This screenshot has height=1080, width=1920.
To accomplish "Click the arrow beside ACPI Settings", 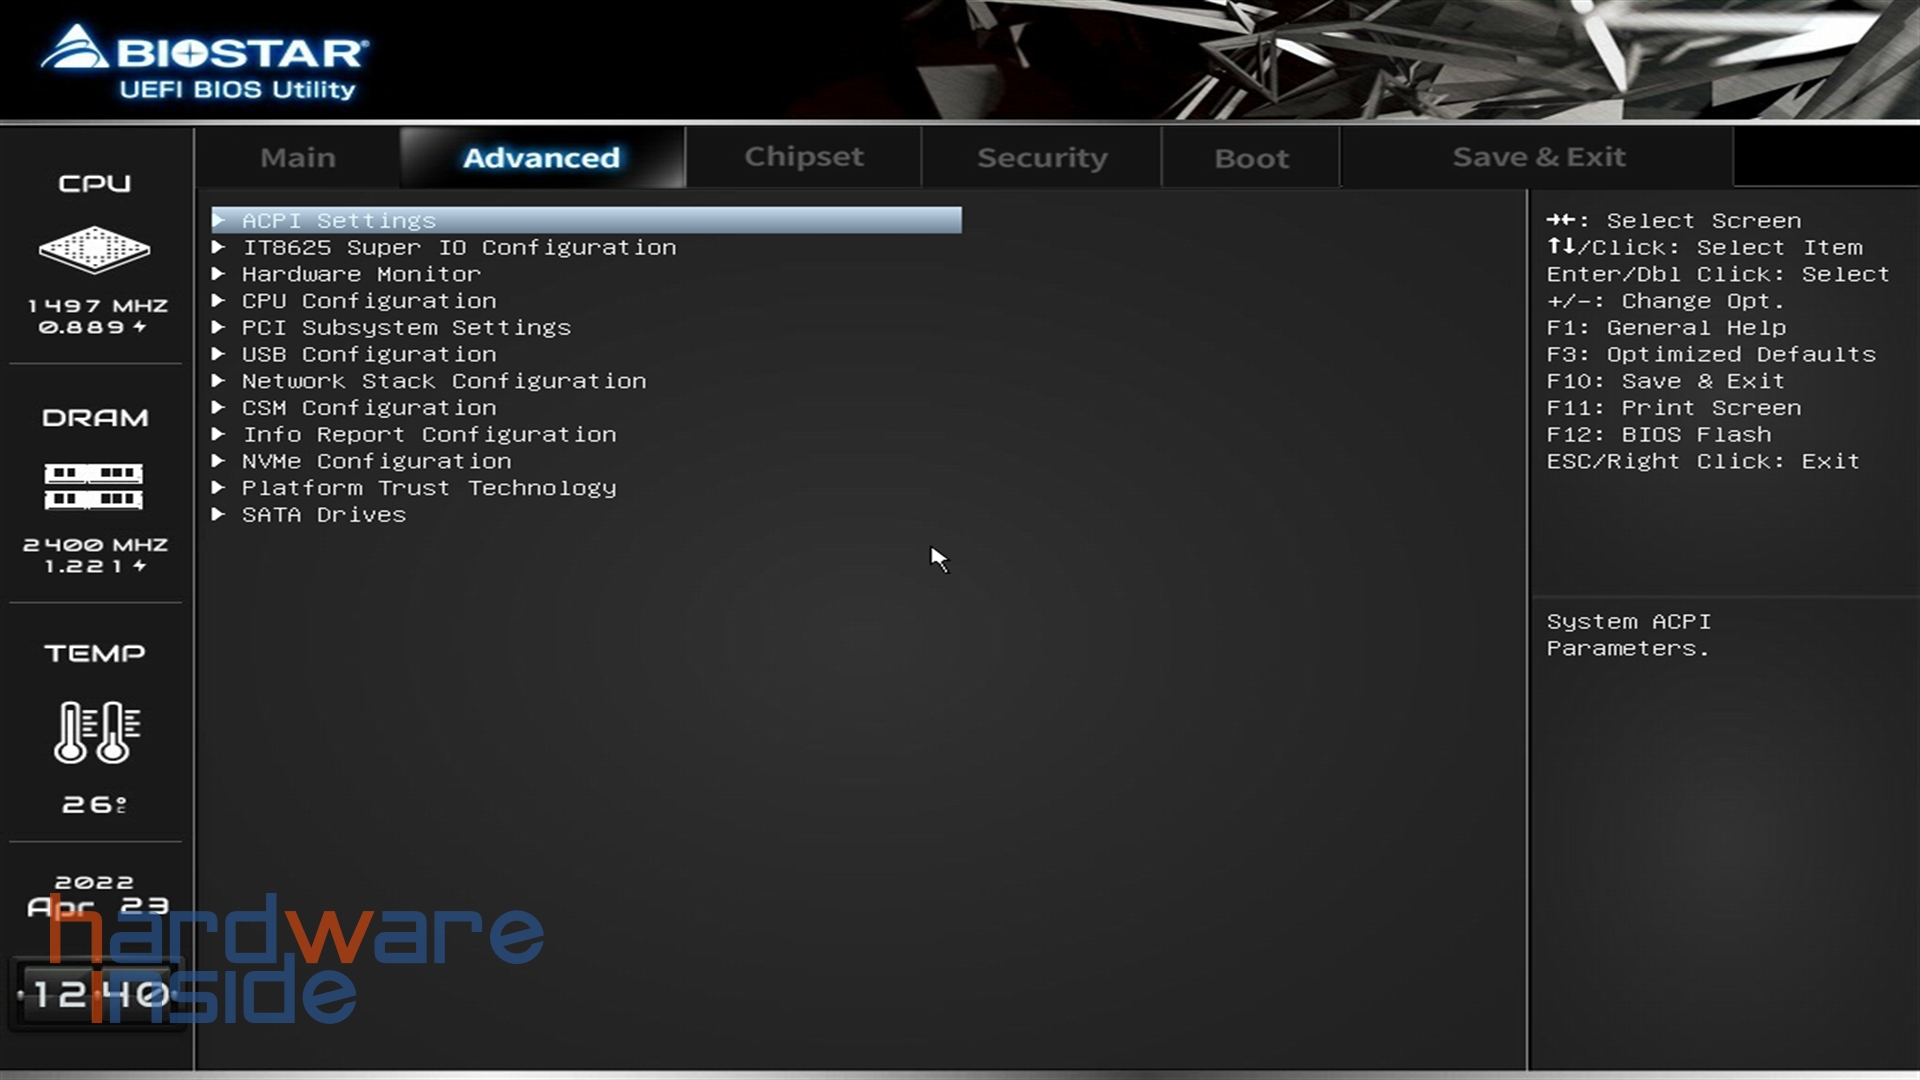I will click(219, 220).
